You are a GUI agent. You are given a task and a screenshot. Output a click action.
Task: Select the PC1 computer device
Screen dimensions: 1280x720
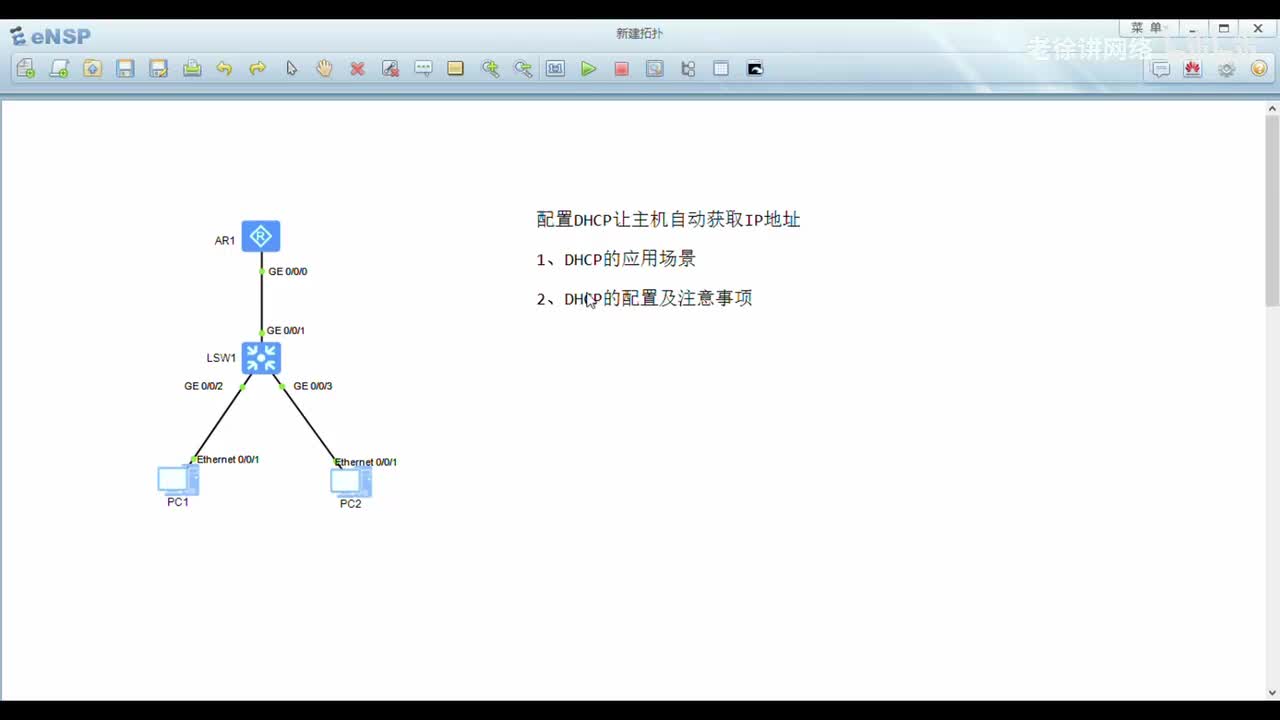click(x=178, y=480)
